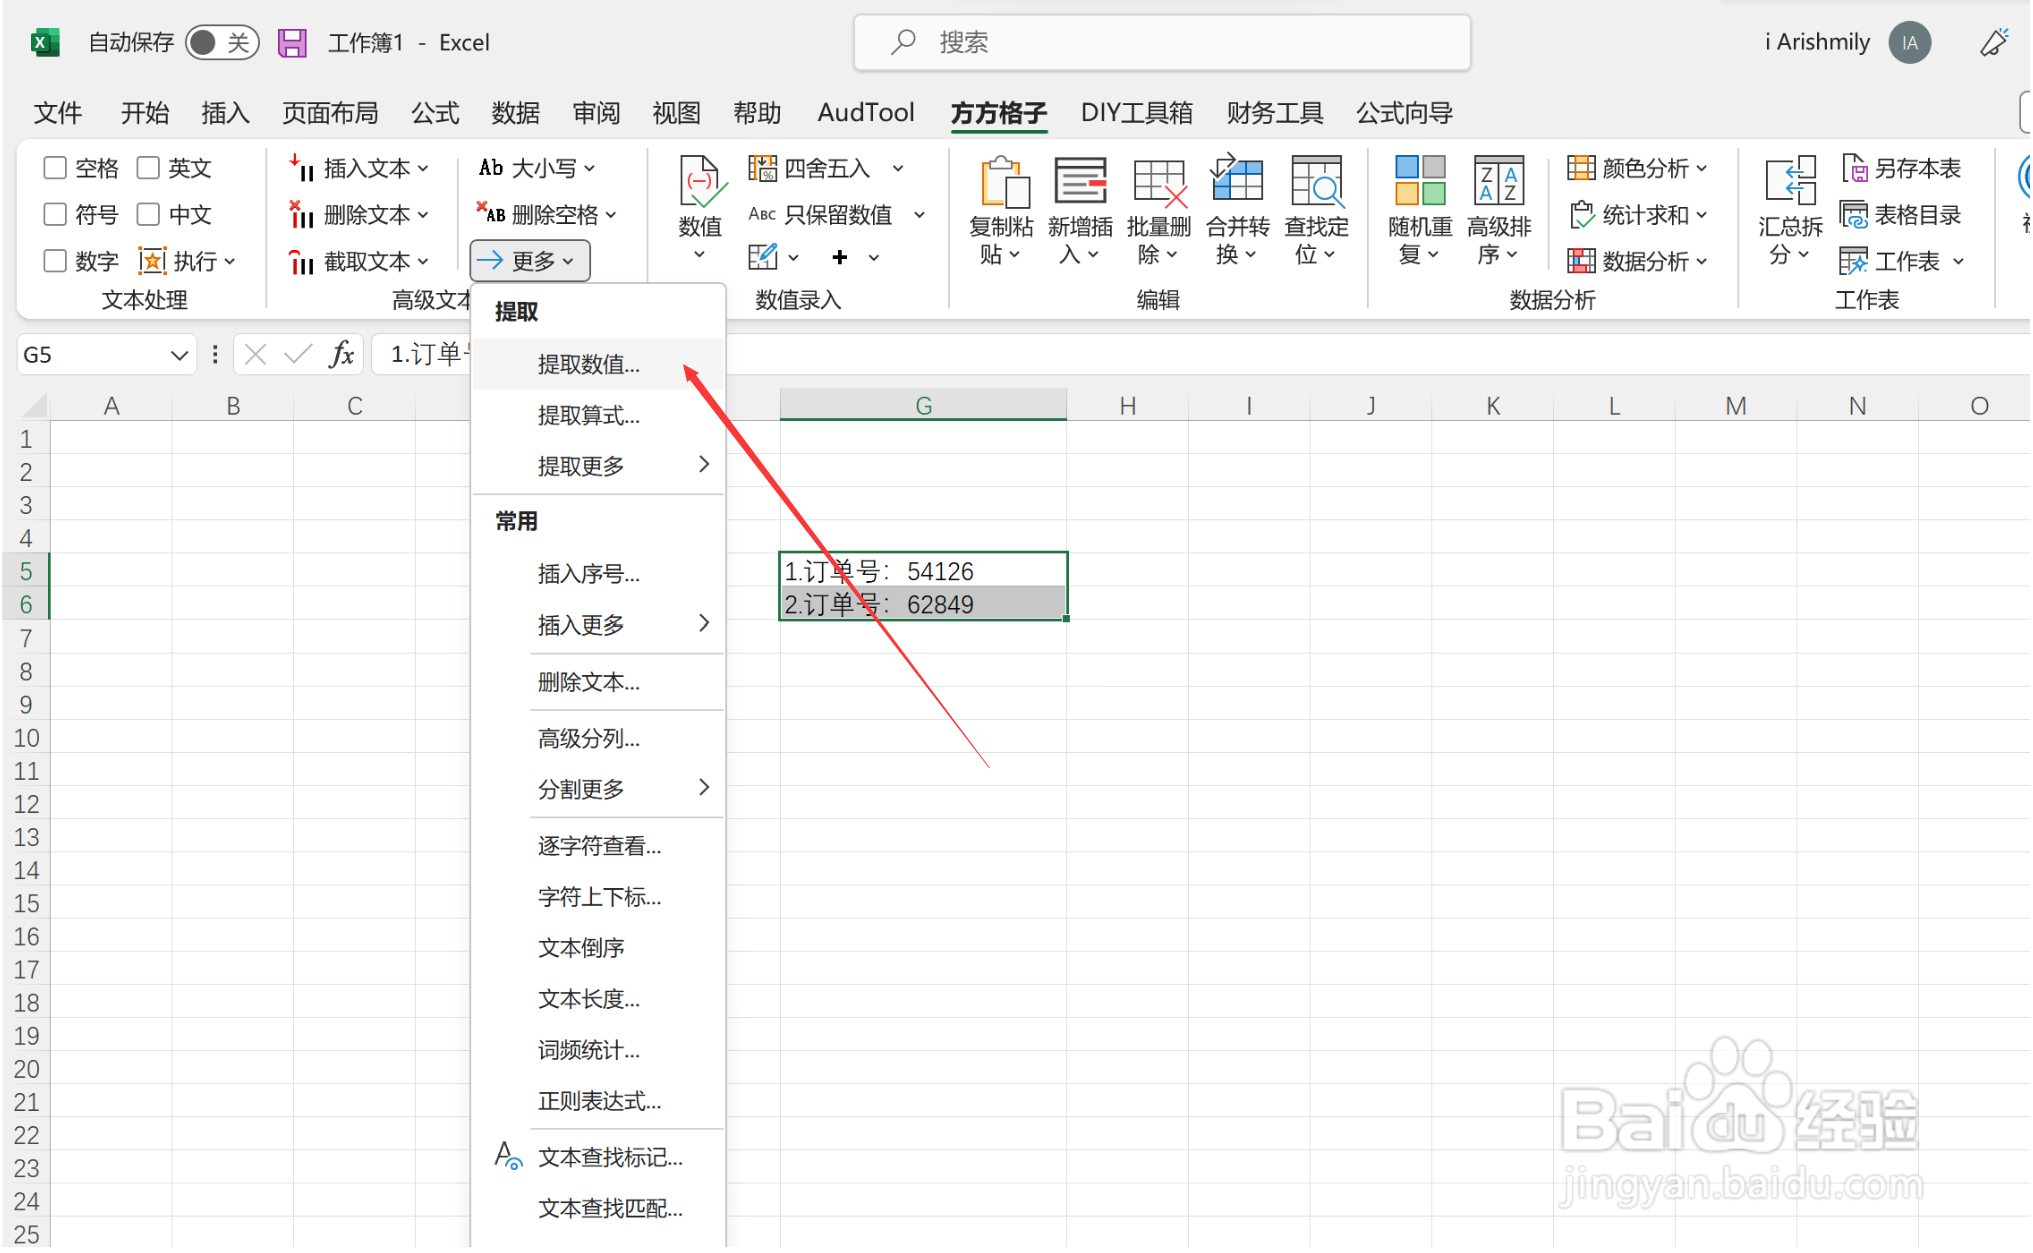Cancel formula entry with X icon

[255, 354]
